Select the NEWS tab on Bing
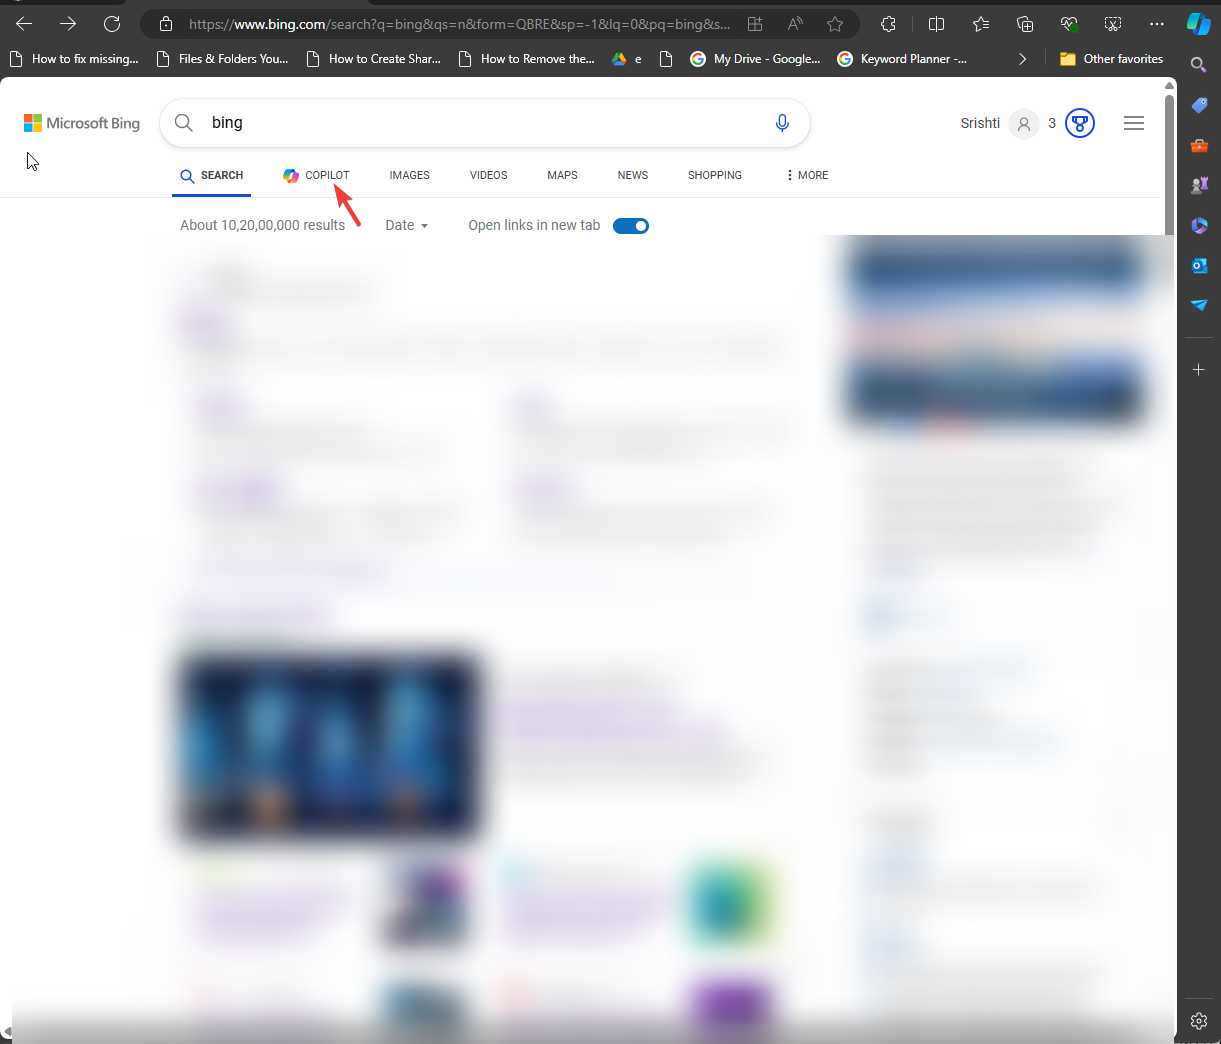Viewport: 1221px width, 1044px height. coord(632,175)
